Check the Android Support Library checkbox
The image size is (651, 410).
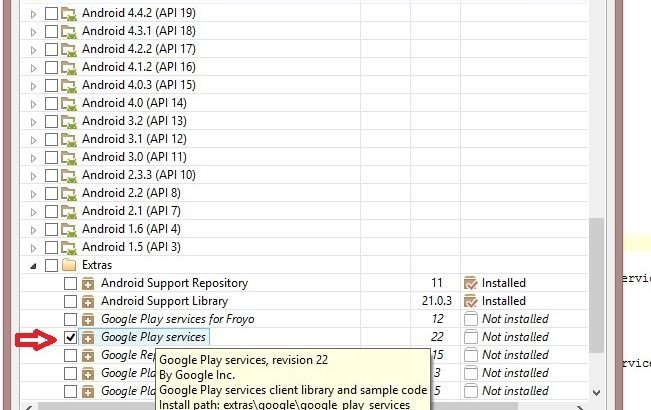tap(70, 301)
